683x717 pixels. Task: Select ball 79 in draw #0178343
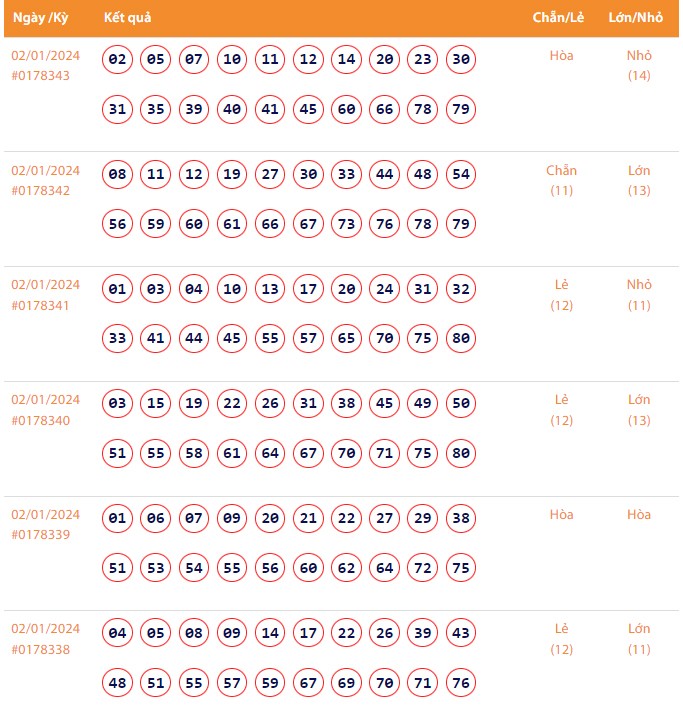460,109
